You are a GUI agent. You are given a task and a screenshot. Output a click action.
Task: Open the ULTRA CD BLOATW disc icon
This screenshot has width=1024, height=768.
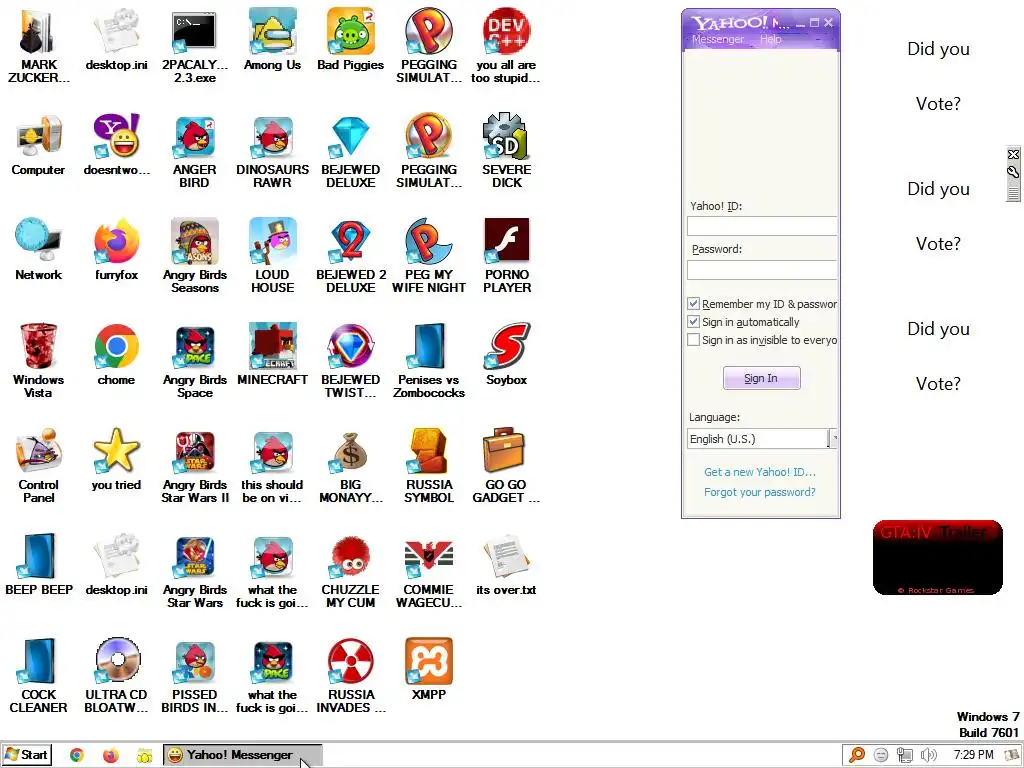coord(116,675)
